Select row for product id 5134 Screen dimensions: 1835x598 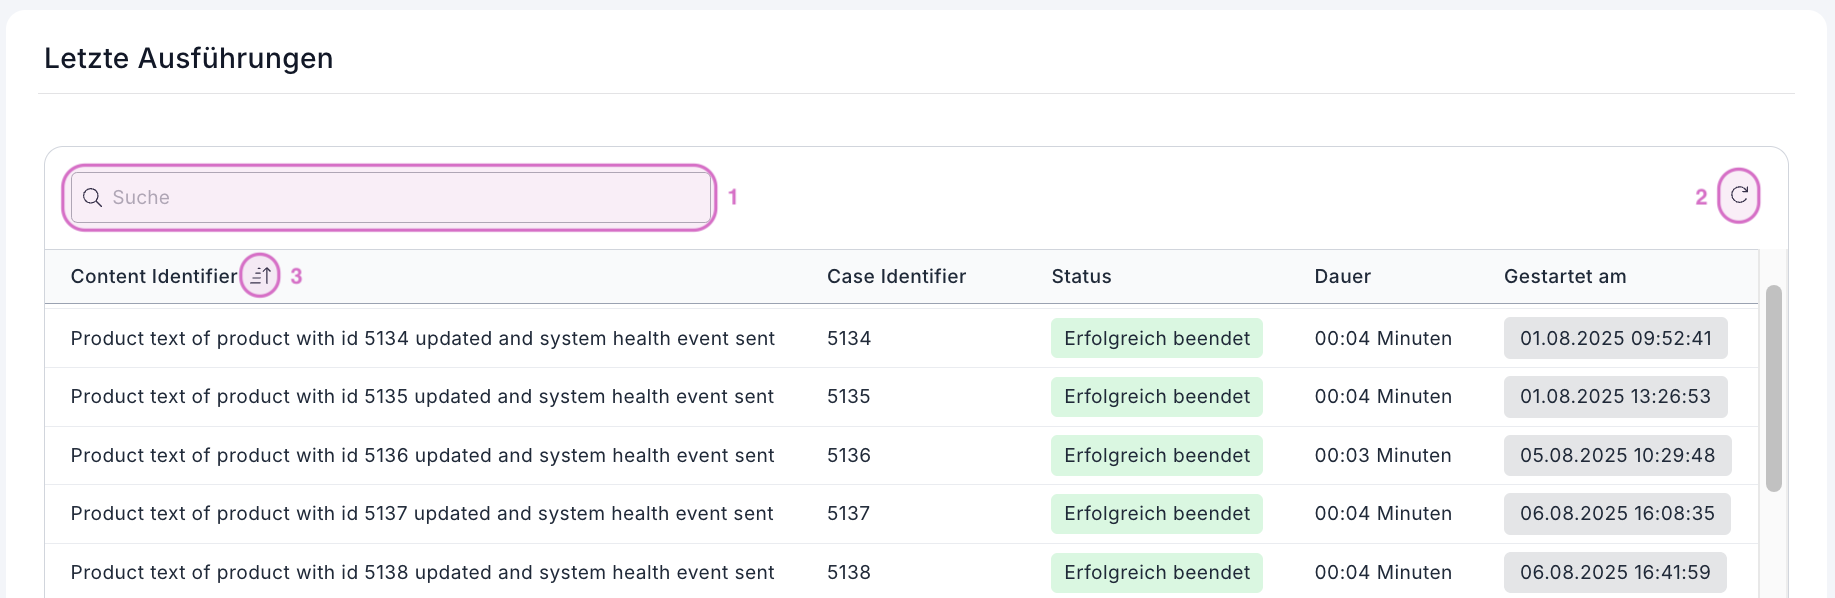422,339
